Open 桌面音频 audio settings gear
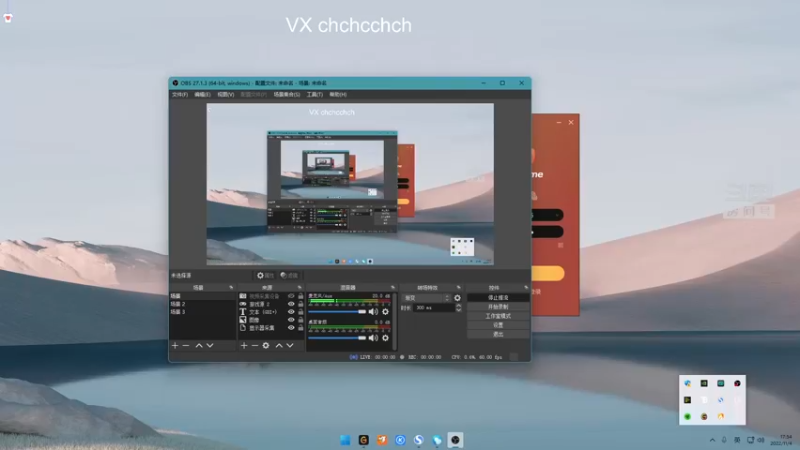Viewport: 800px width, 450px height. pyautogui.click(x=385, y=338)
